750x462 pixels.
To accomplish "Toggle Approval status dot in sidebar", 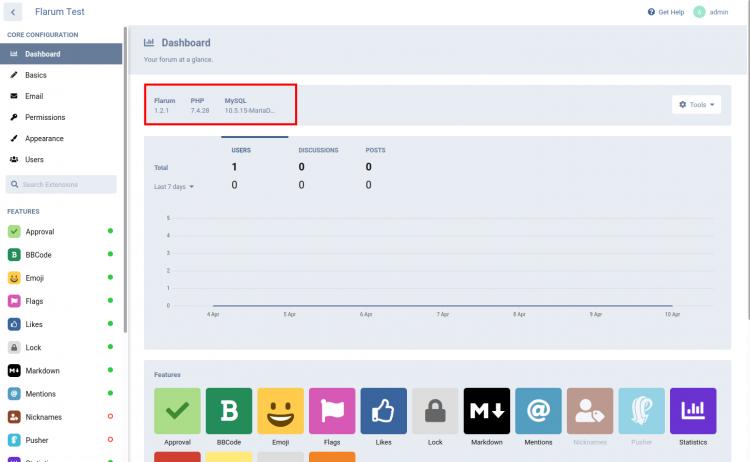I will 110,231.
